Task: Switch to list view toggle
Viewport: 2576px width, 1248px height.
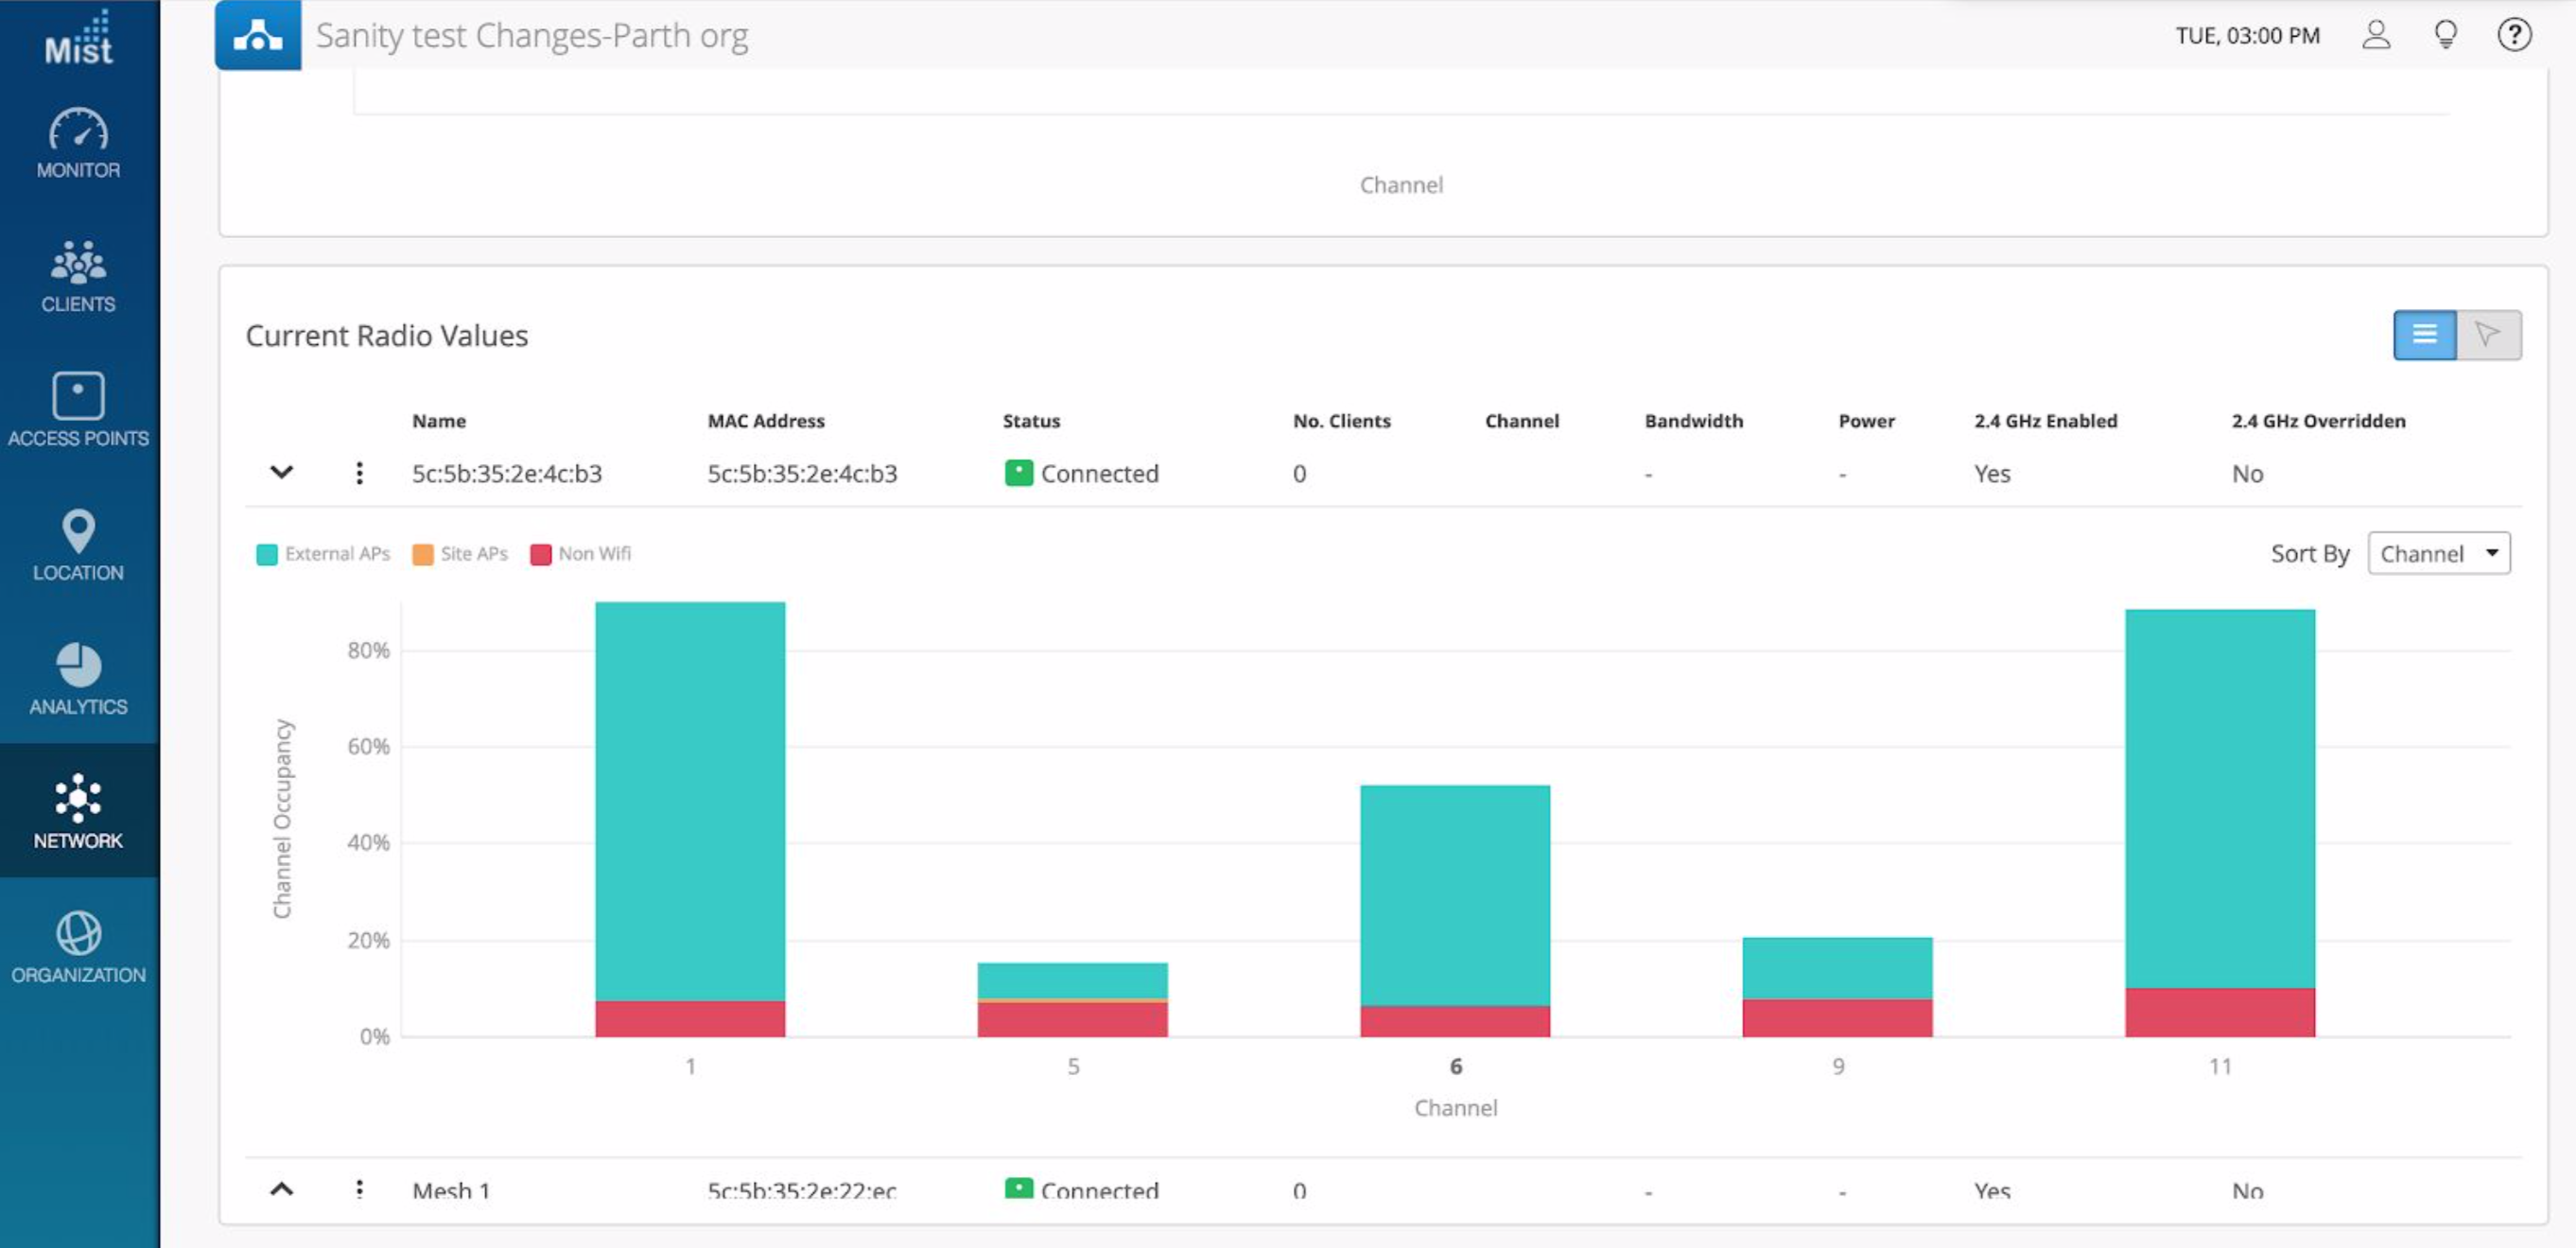Action: [x=2424, y=335]
